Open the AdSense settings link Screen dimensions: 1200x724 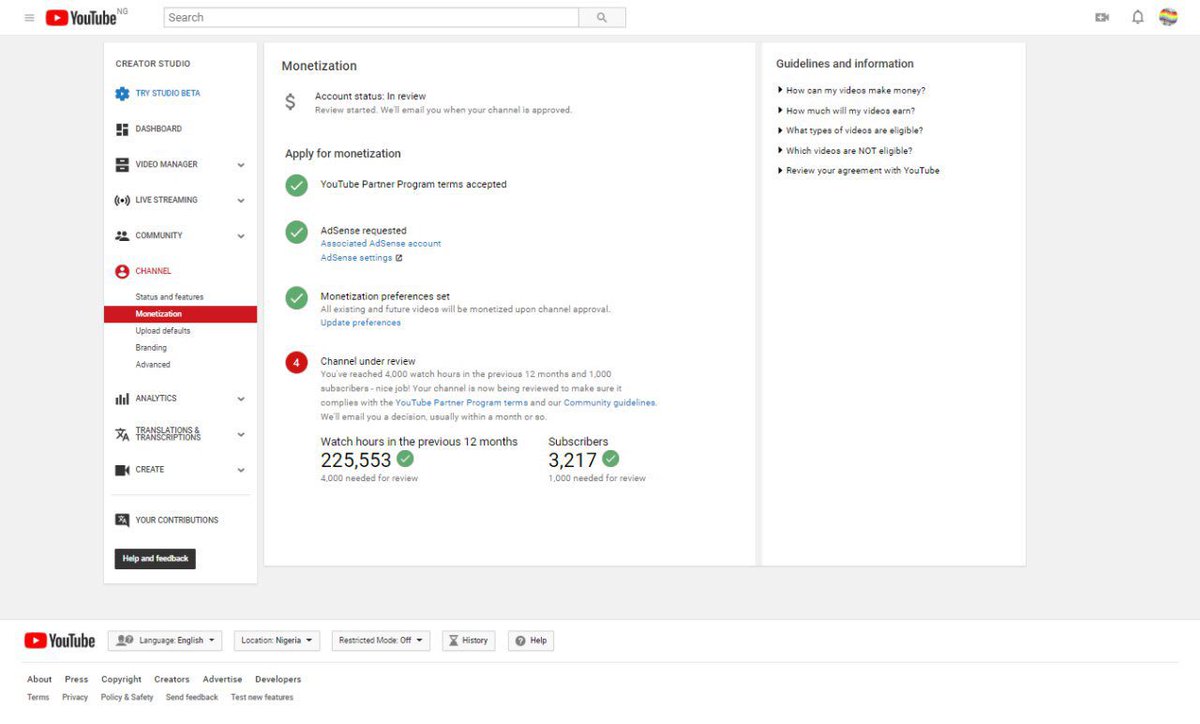click(x=356, y=258)
